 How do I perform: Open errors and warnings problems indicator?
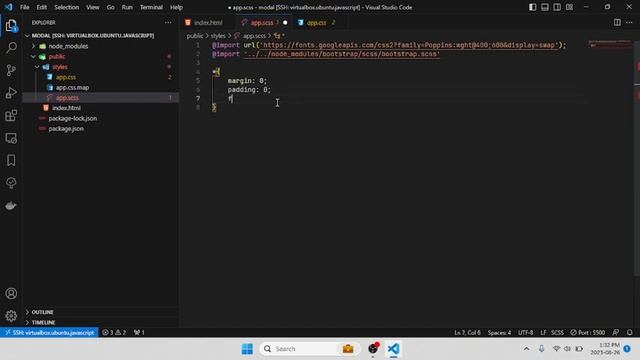[x=114, y=333]
